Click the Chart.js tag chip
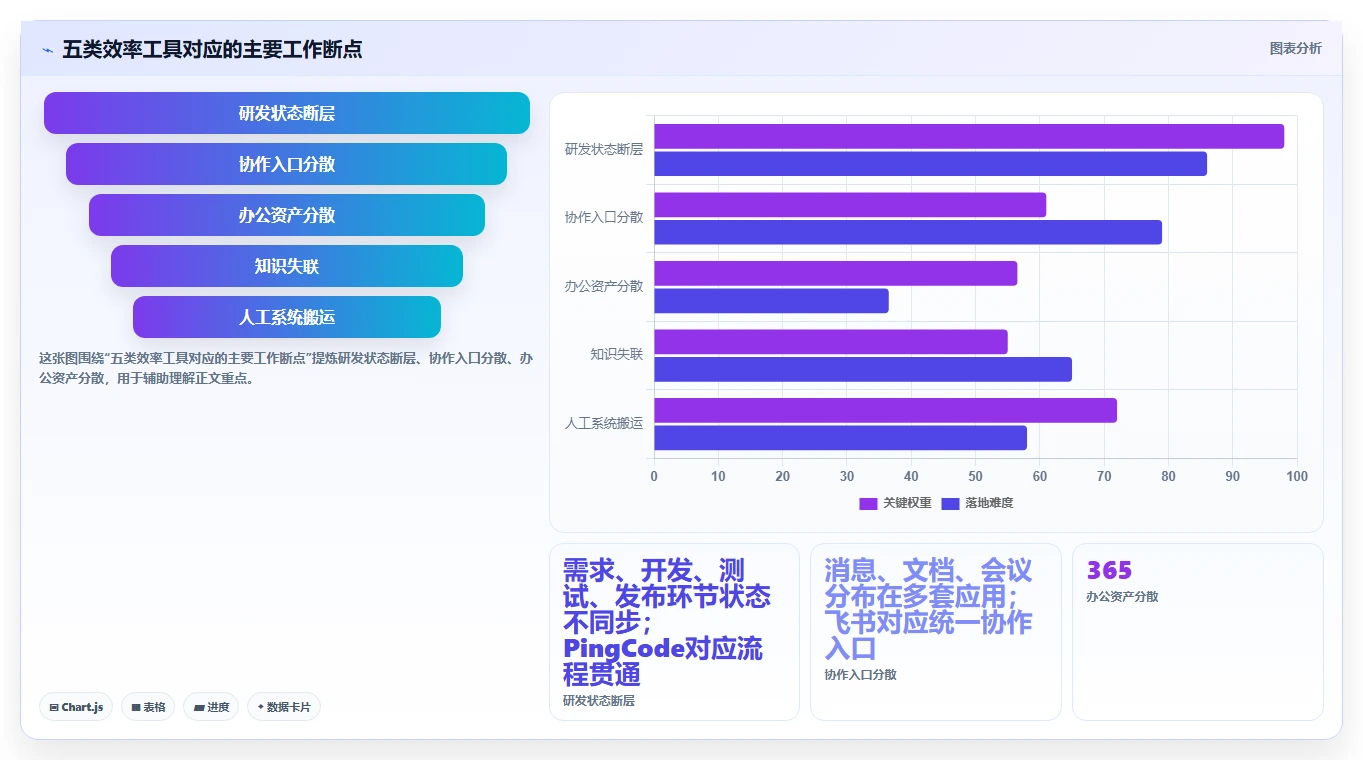Viewport: 1363px width, 760px height. [x=76, y=707]
